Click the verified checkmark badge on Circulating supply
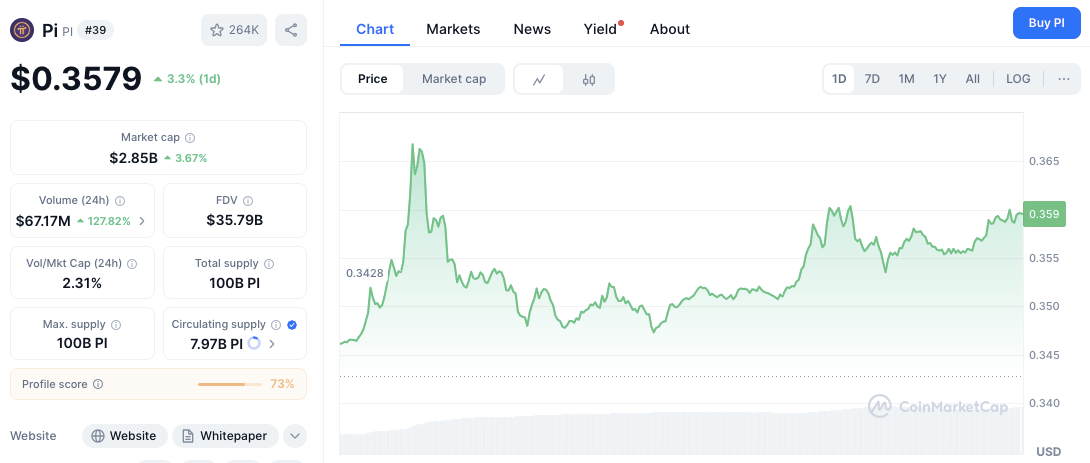 click(292, 325)
